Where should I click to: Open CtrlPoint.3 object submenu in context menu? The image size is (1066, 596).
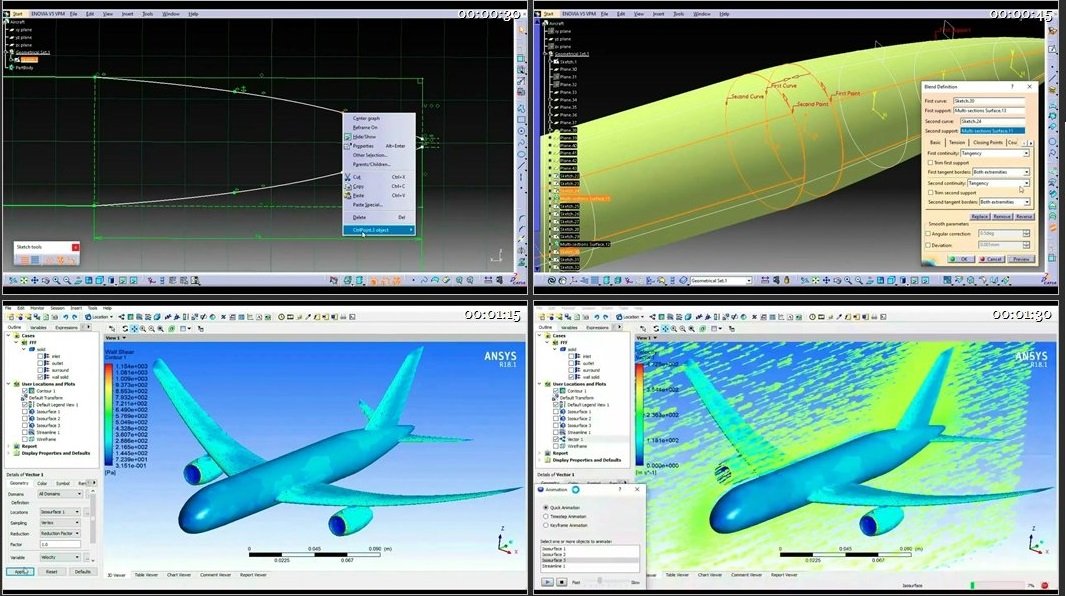[x=379, y=230]
